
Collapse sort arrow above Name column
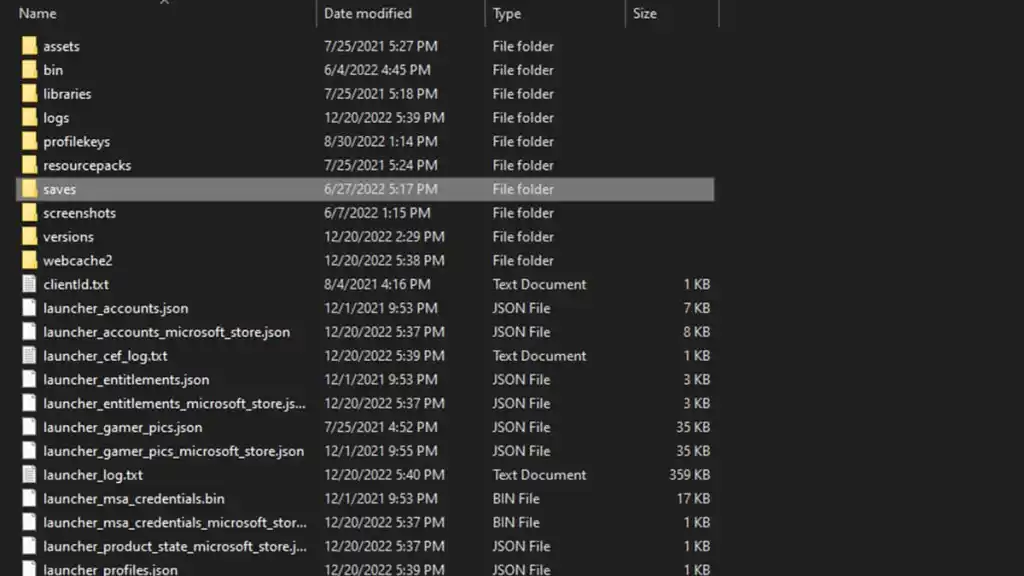click(165, 2)
